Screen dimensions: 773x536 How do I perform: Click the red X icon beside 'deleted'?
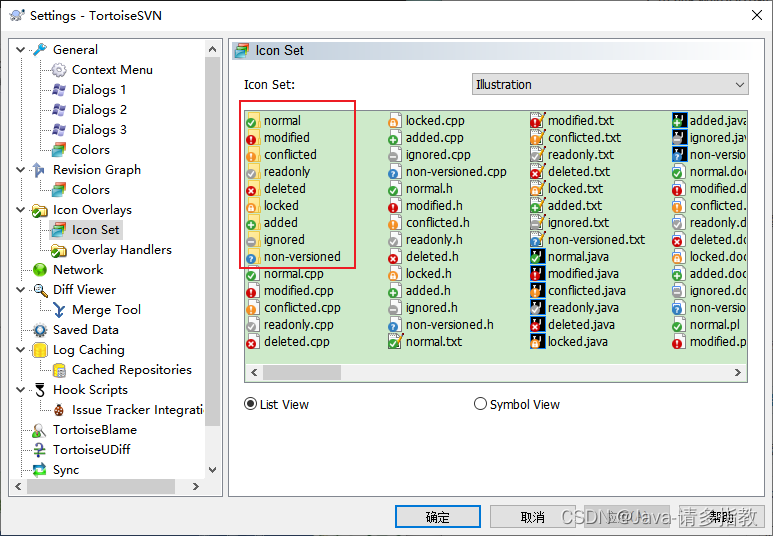(251, 190)
